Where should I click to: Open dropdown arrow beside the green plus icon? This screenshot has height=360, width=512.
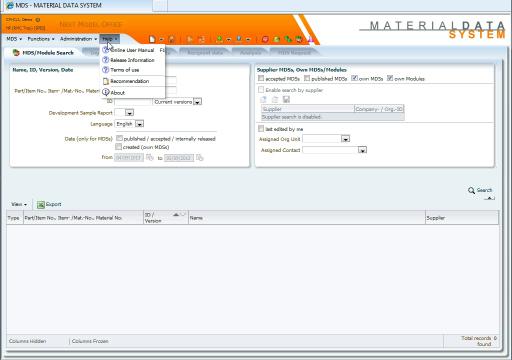pos(229,40)
